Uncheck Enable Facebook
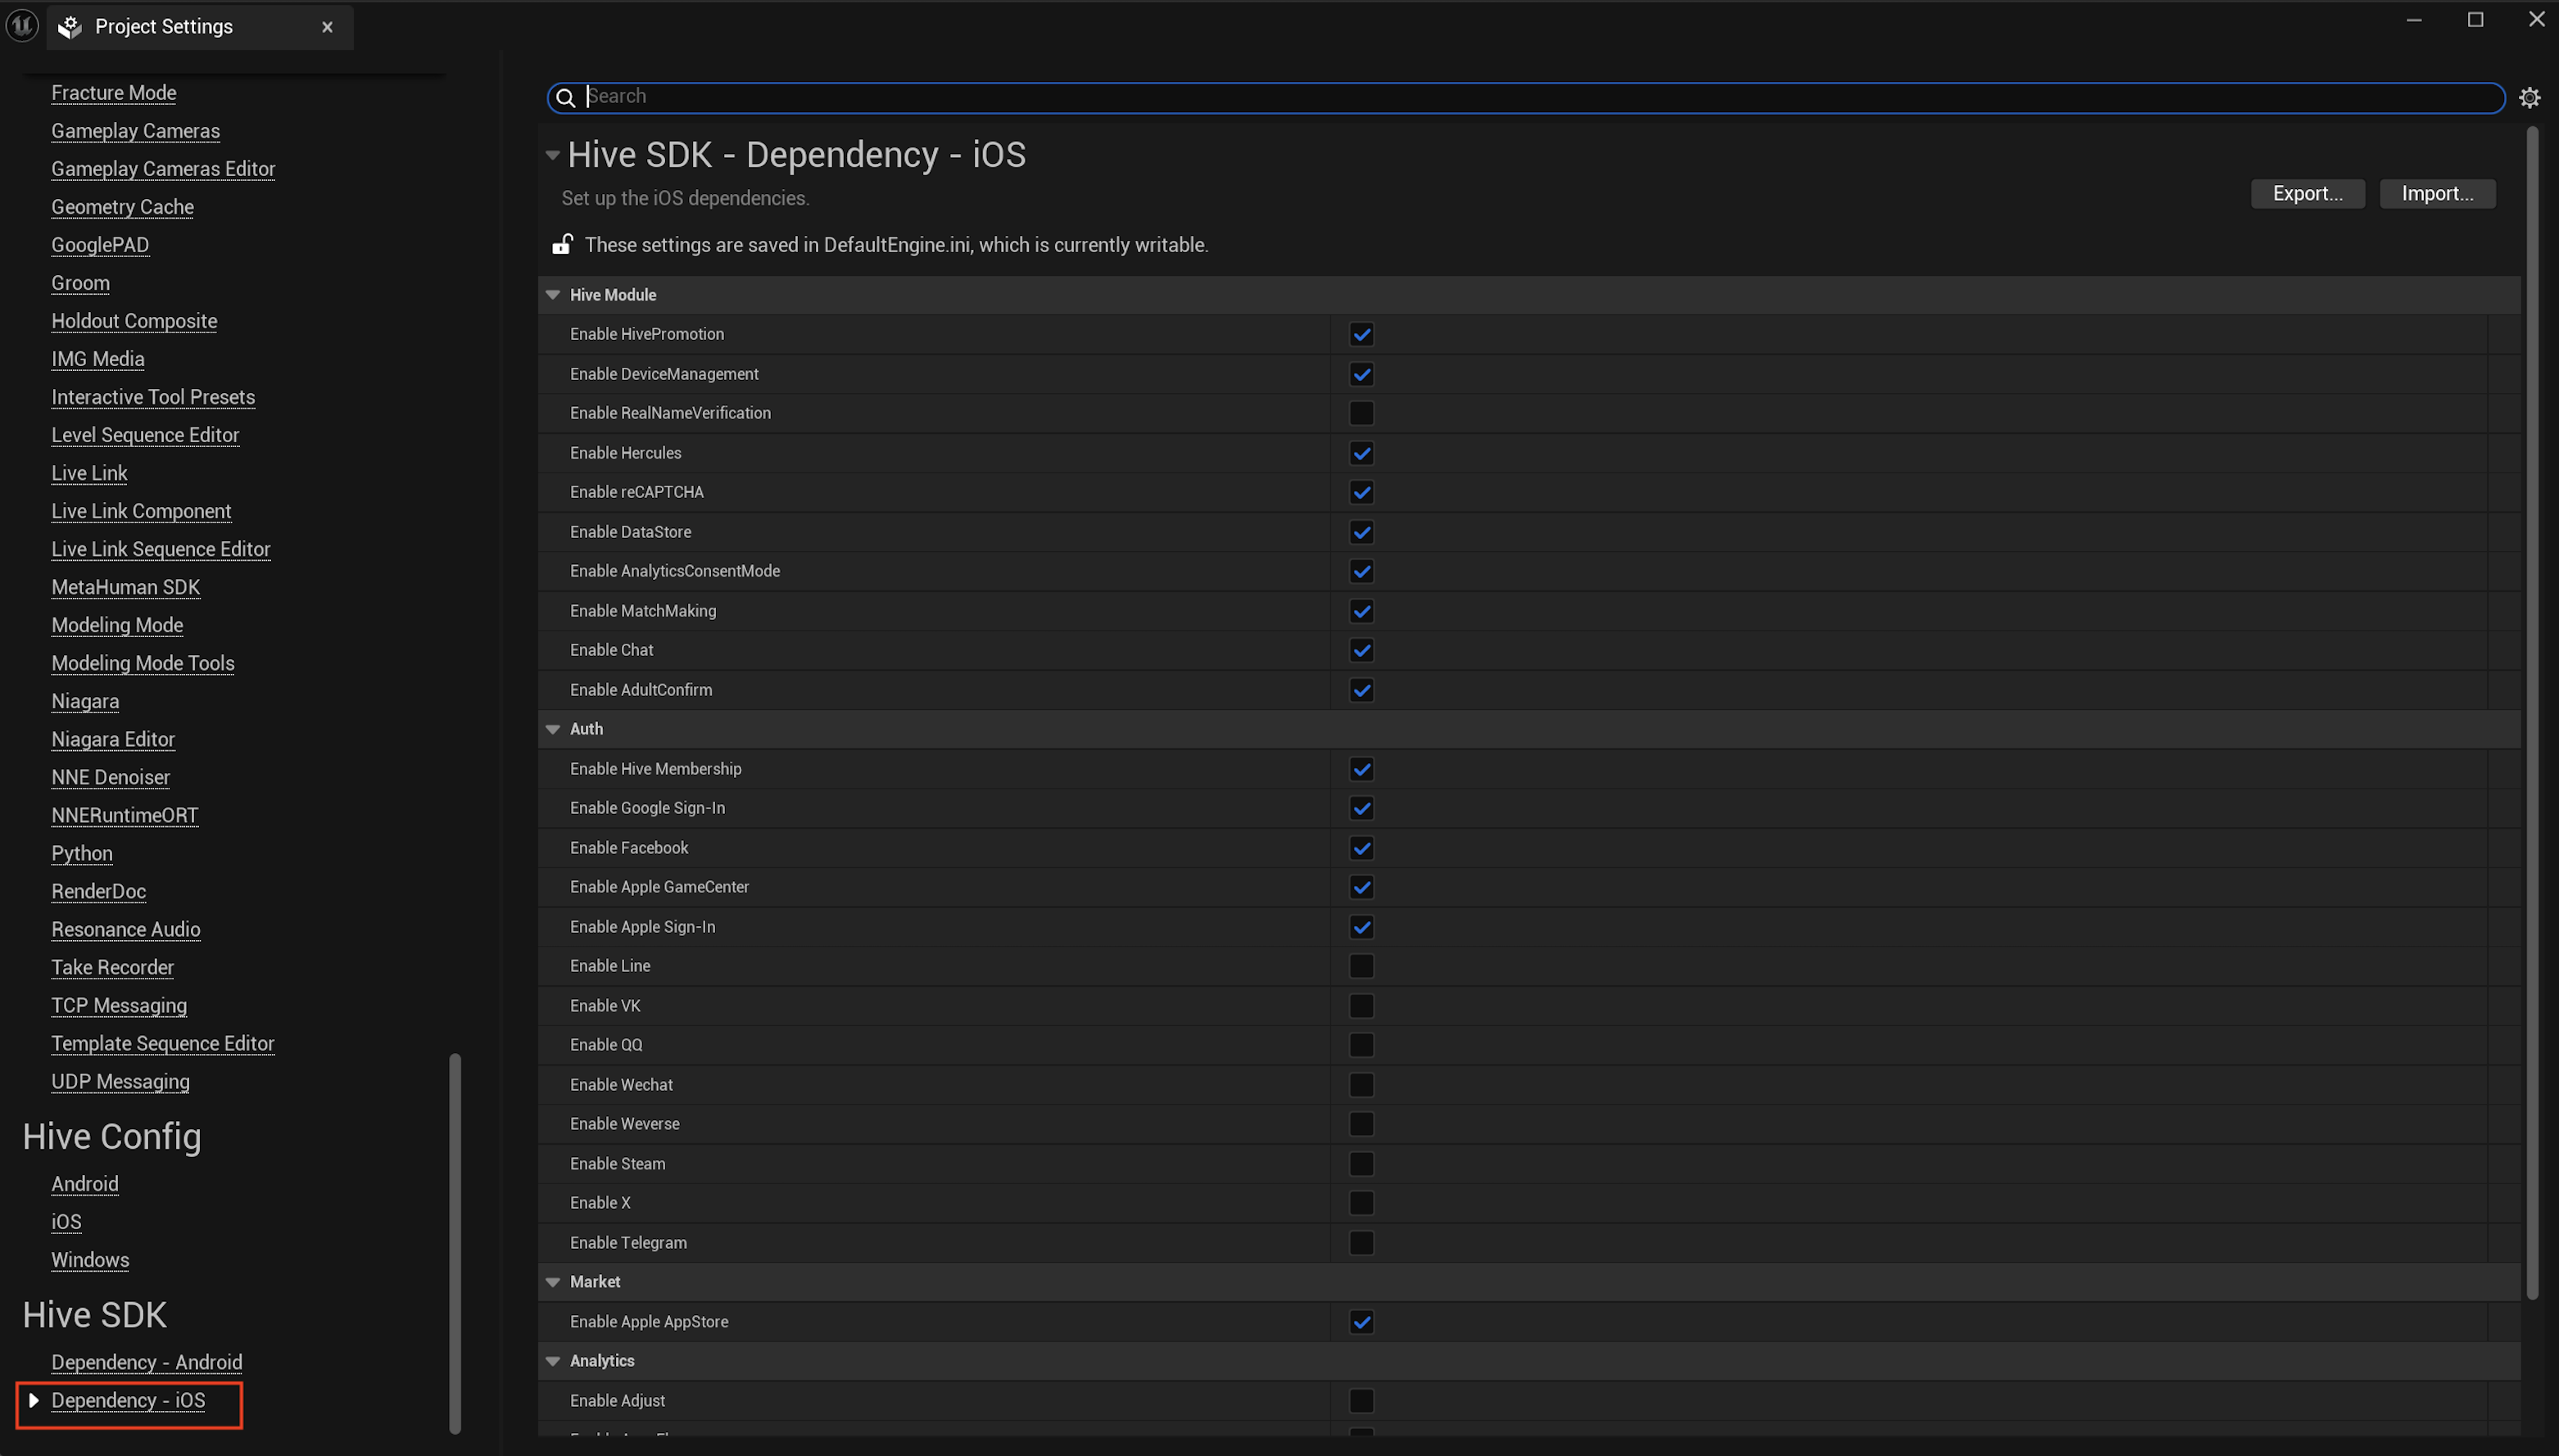The height and width of the screenshot is (1456, 2559). click(x=1361, y=848)
